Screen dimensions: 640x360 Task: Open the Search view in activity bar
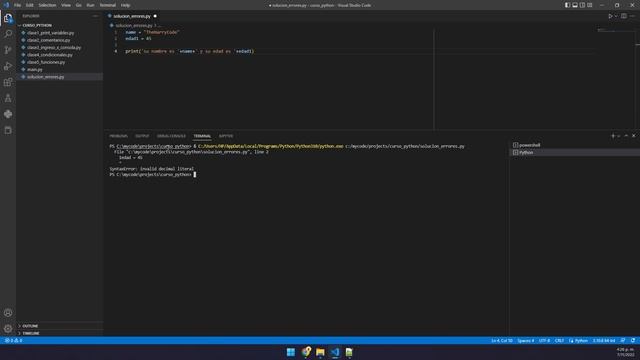8,34
